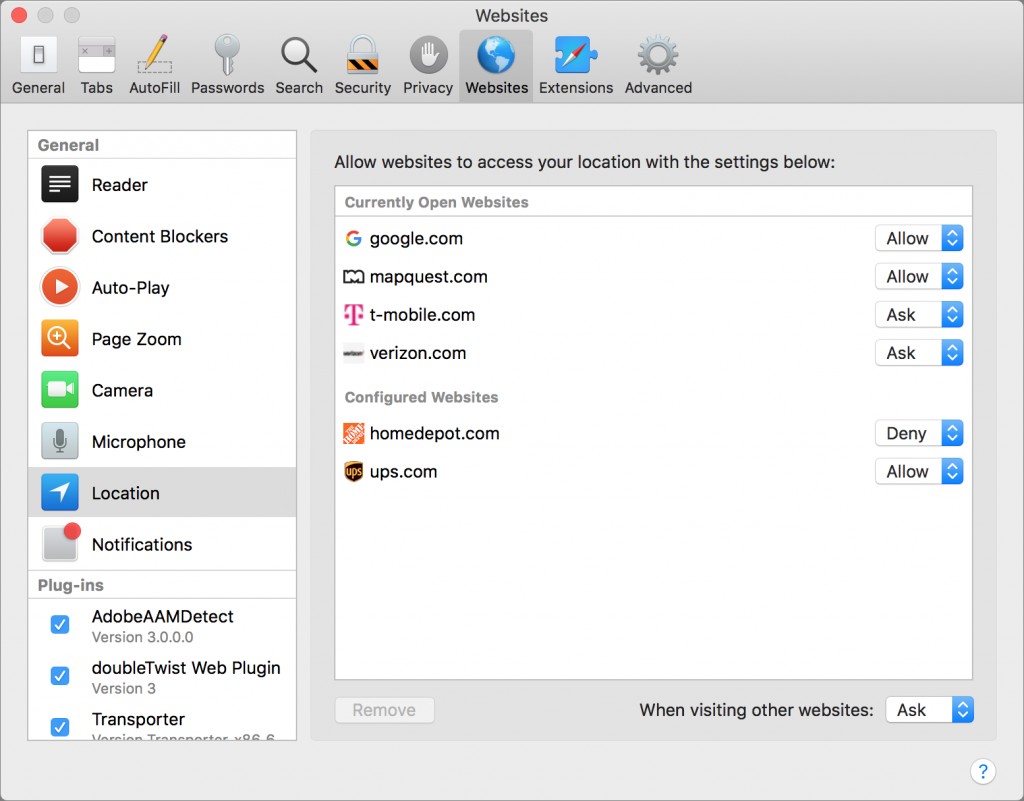The height and width of the screenshot is (801, 1024).
Task: Click the Content Blockers stop-sign icon
Action: pos(60,236)
